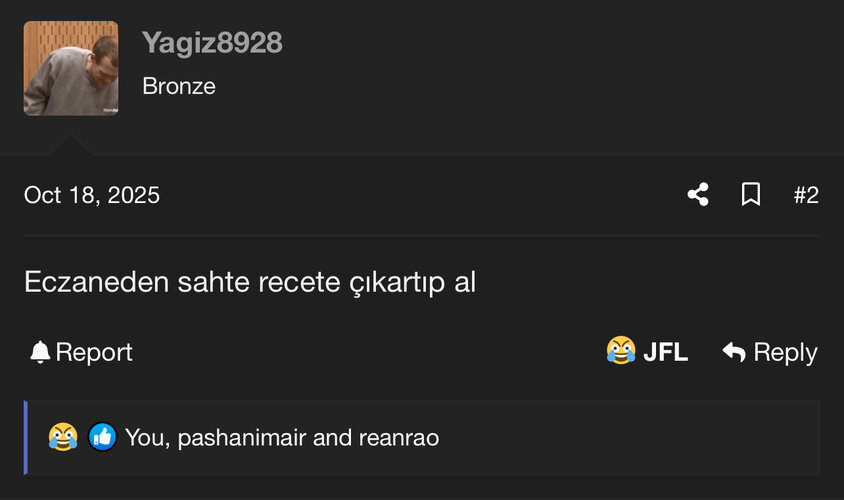Open the Yagiz8928 avatar picture
844x500 pixels.
point(71,68)
